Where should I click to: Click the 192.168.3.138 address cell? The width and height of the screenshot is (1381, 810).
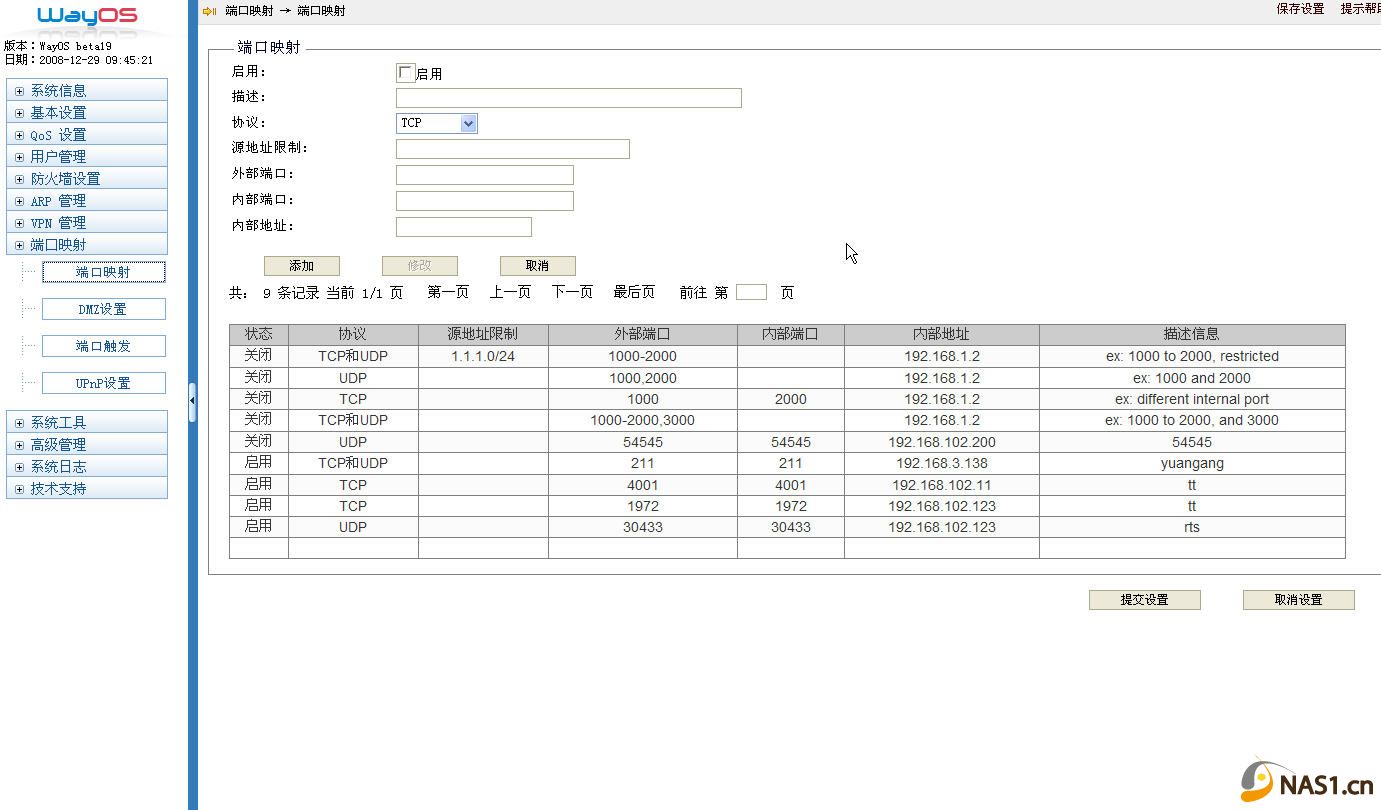[x=942, y=463]
